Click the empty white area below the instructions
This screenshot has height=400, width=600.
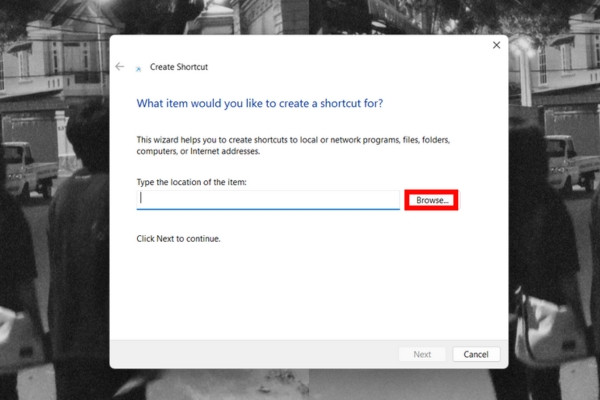tap(309, 293)
